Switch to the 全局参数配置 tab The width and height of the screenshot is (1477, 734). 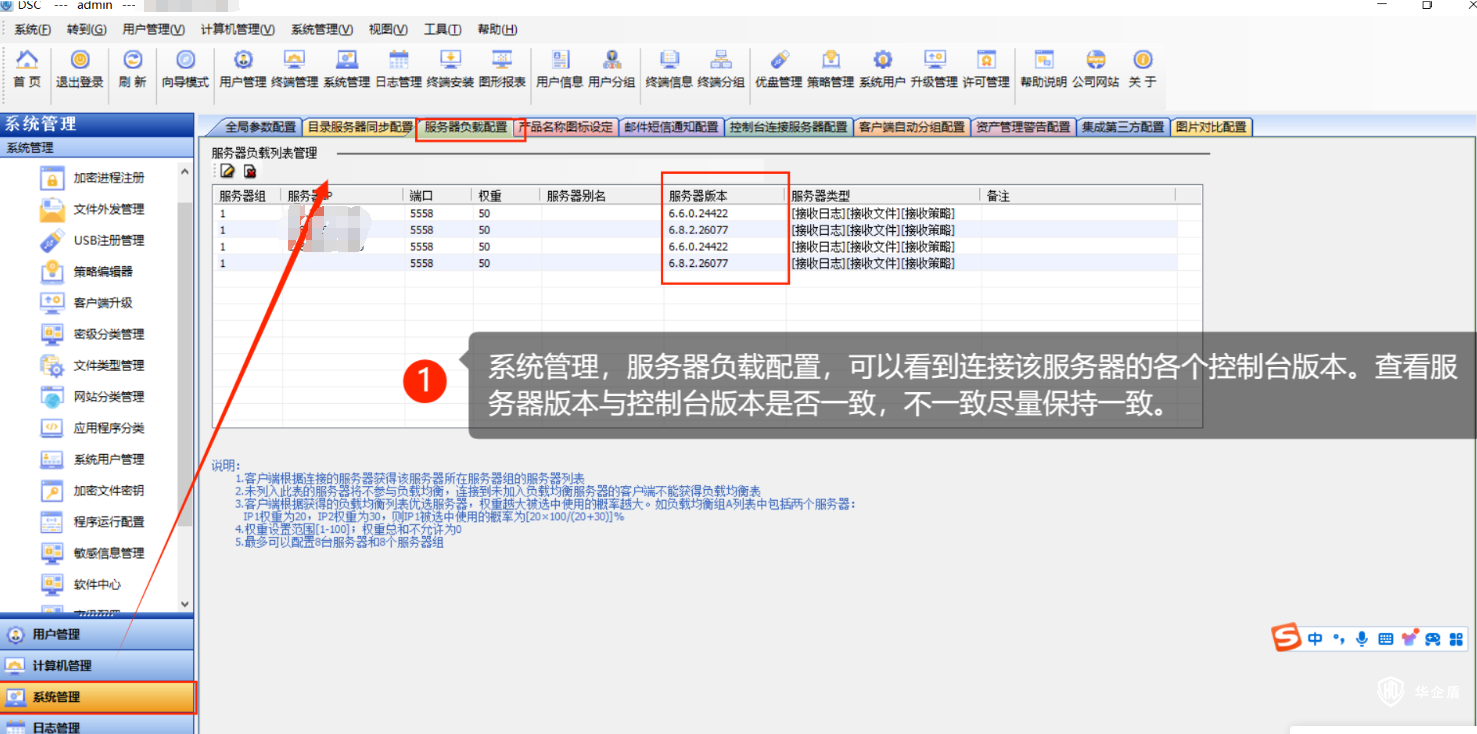coord(260,127)
